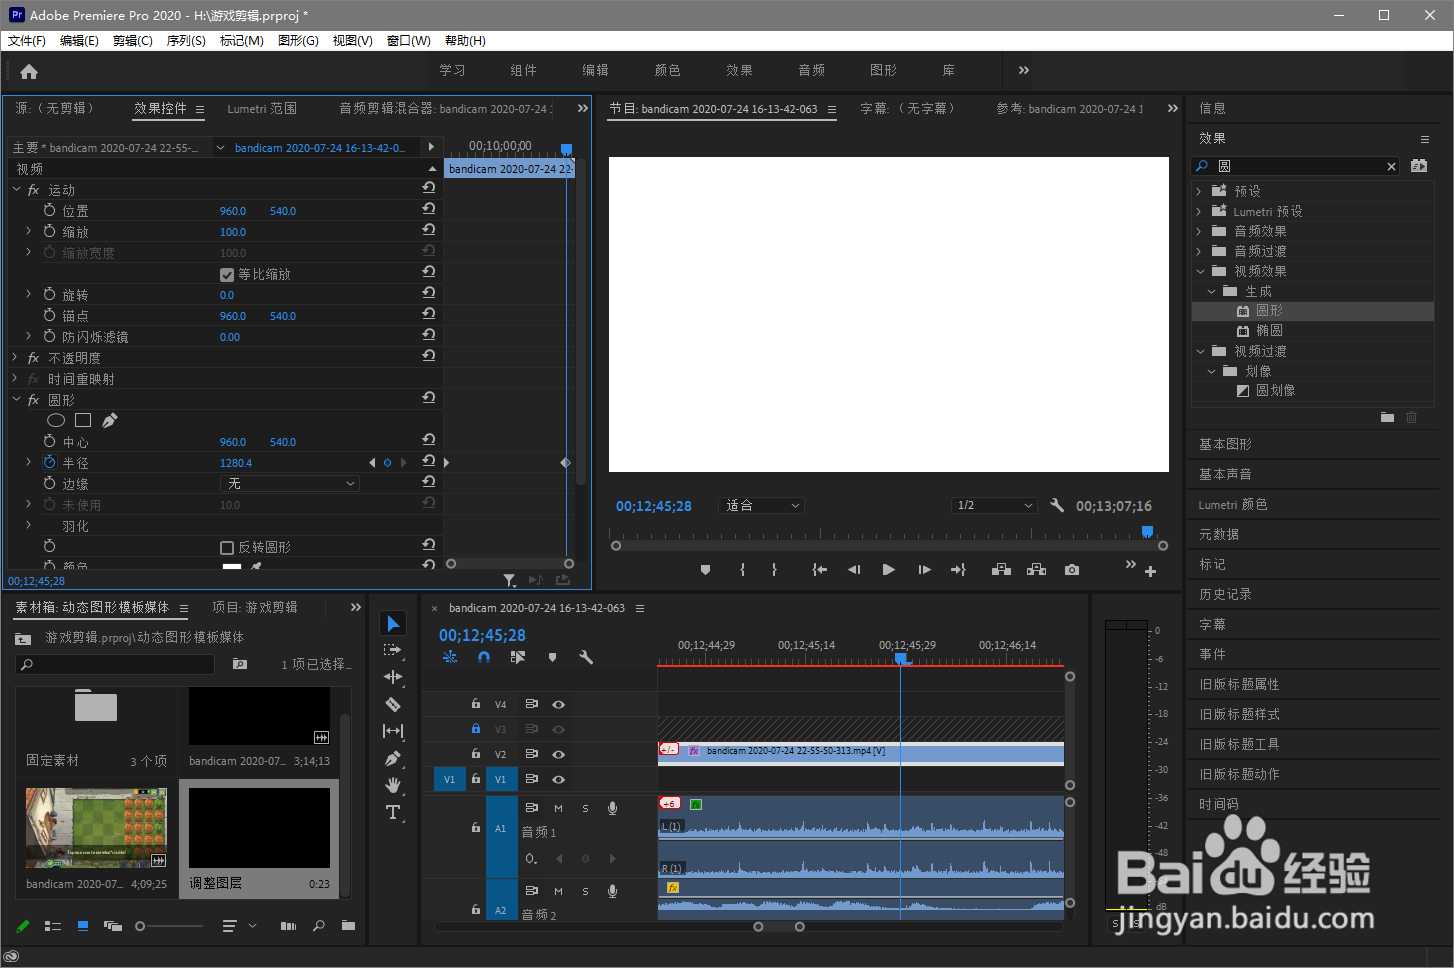The height and width of the screenshot is (968, 1454).
Task: Click Export Frame camera icon
Action: point(1072,569)
